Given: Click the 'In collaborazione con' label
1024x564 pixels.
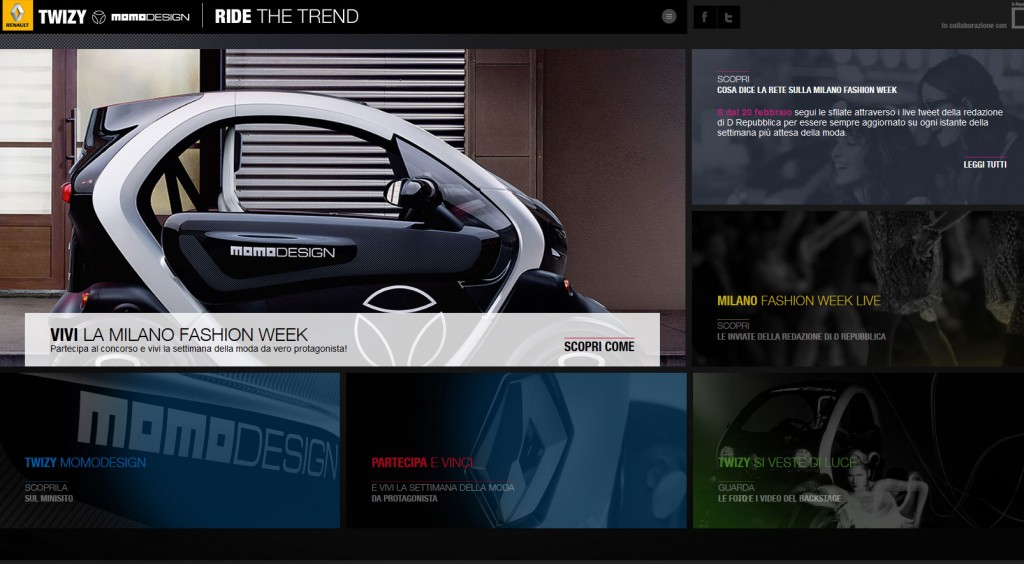Looking at the screenshot, I should pos(974,25).
